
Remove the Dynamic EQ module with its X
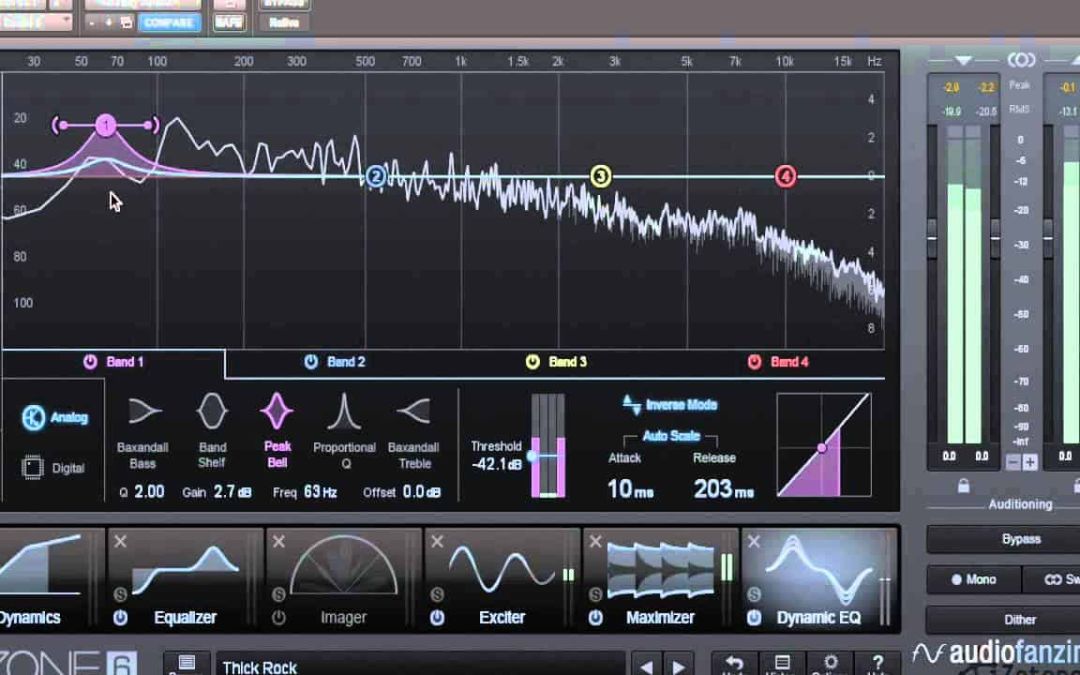pyautogui.click(x=754, y=542)
